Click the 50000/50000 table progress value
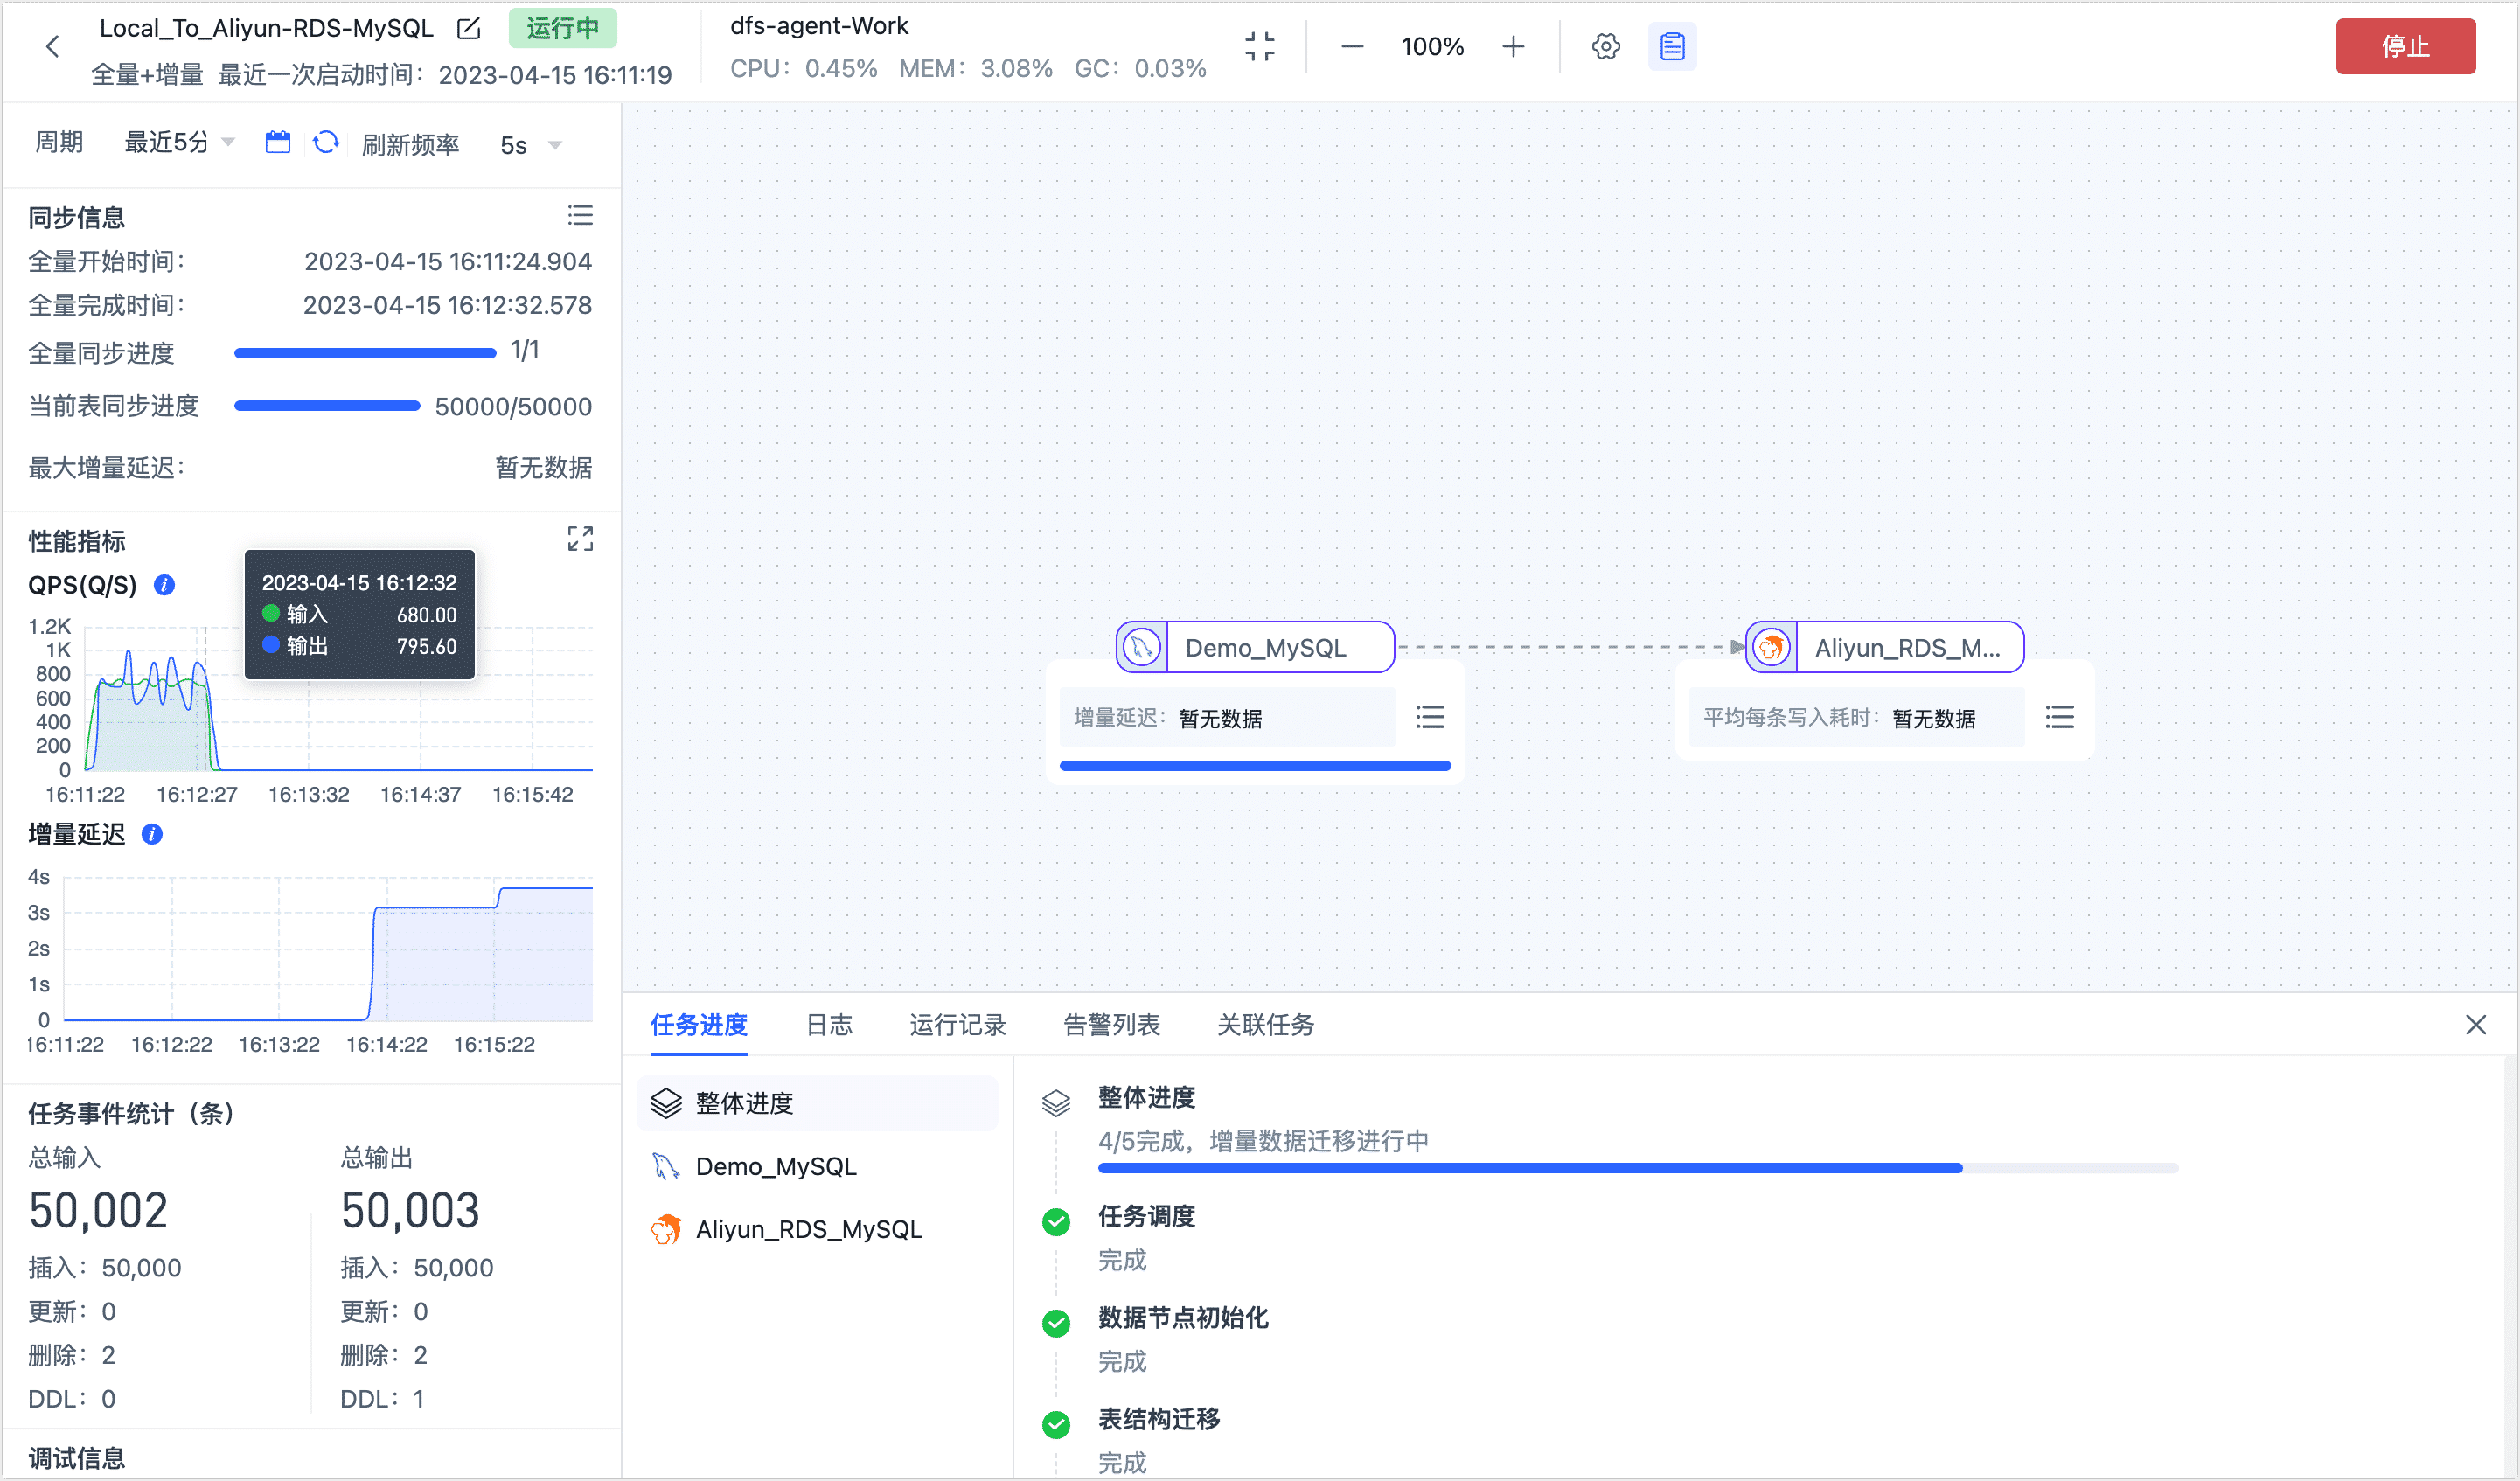This screenshot has height=1481, width=2520. point(513,407)
